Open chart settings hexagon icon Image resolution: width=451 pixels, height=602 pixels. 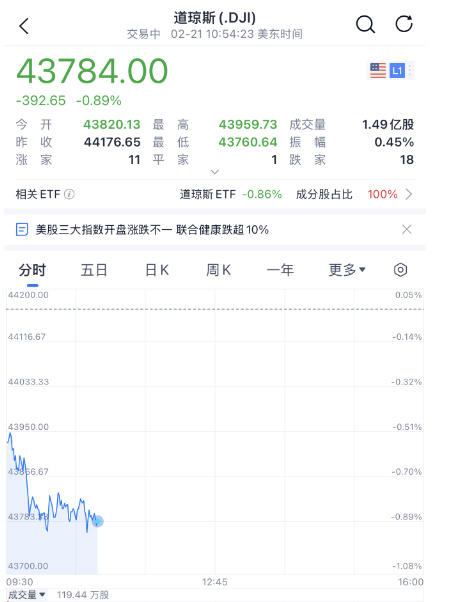point(400,270)
